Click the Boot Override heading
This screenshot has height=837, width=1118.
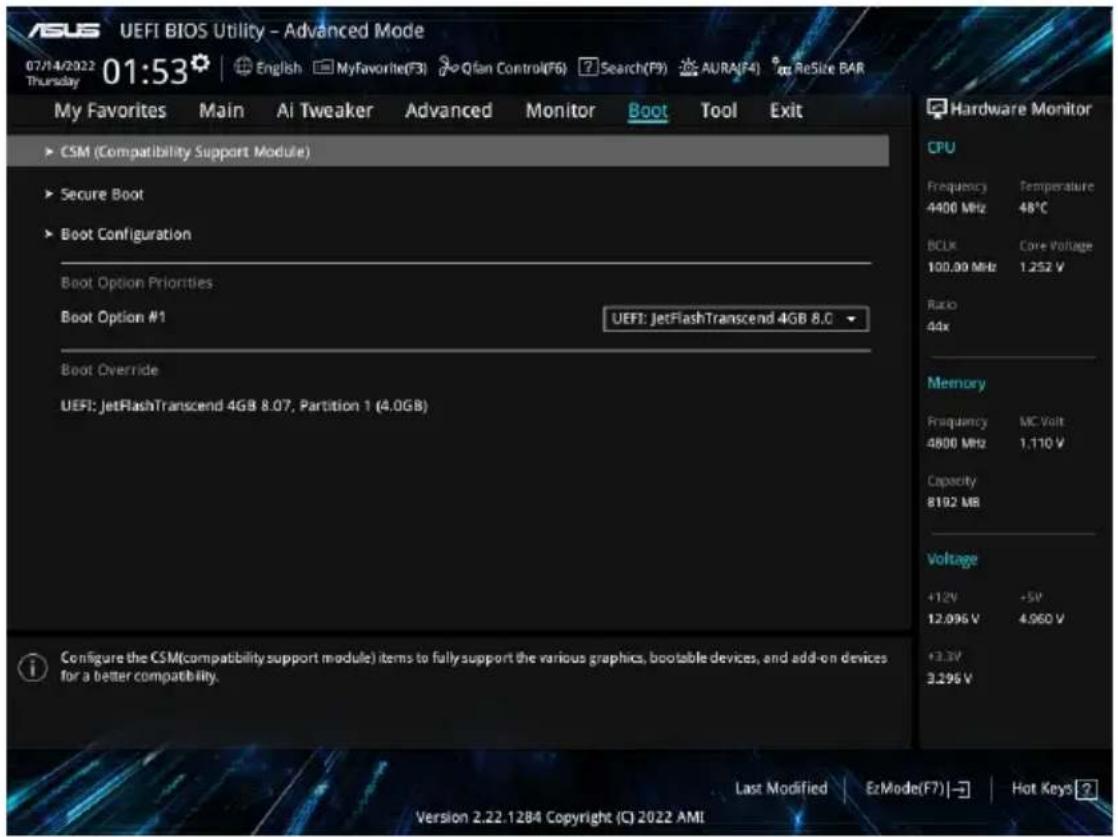[109, 370]
